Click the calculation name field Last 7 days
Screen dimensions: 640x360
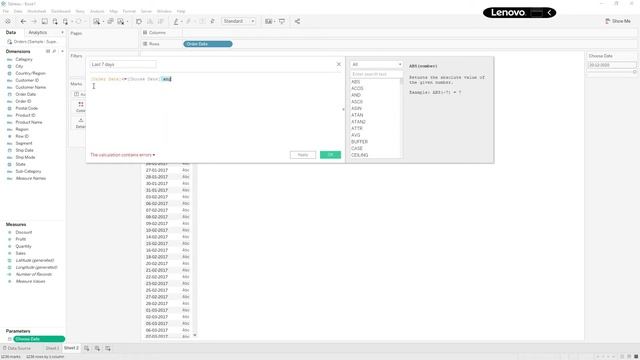click(123, 64)
